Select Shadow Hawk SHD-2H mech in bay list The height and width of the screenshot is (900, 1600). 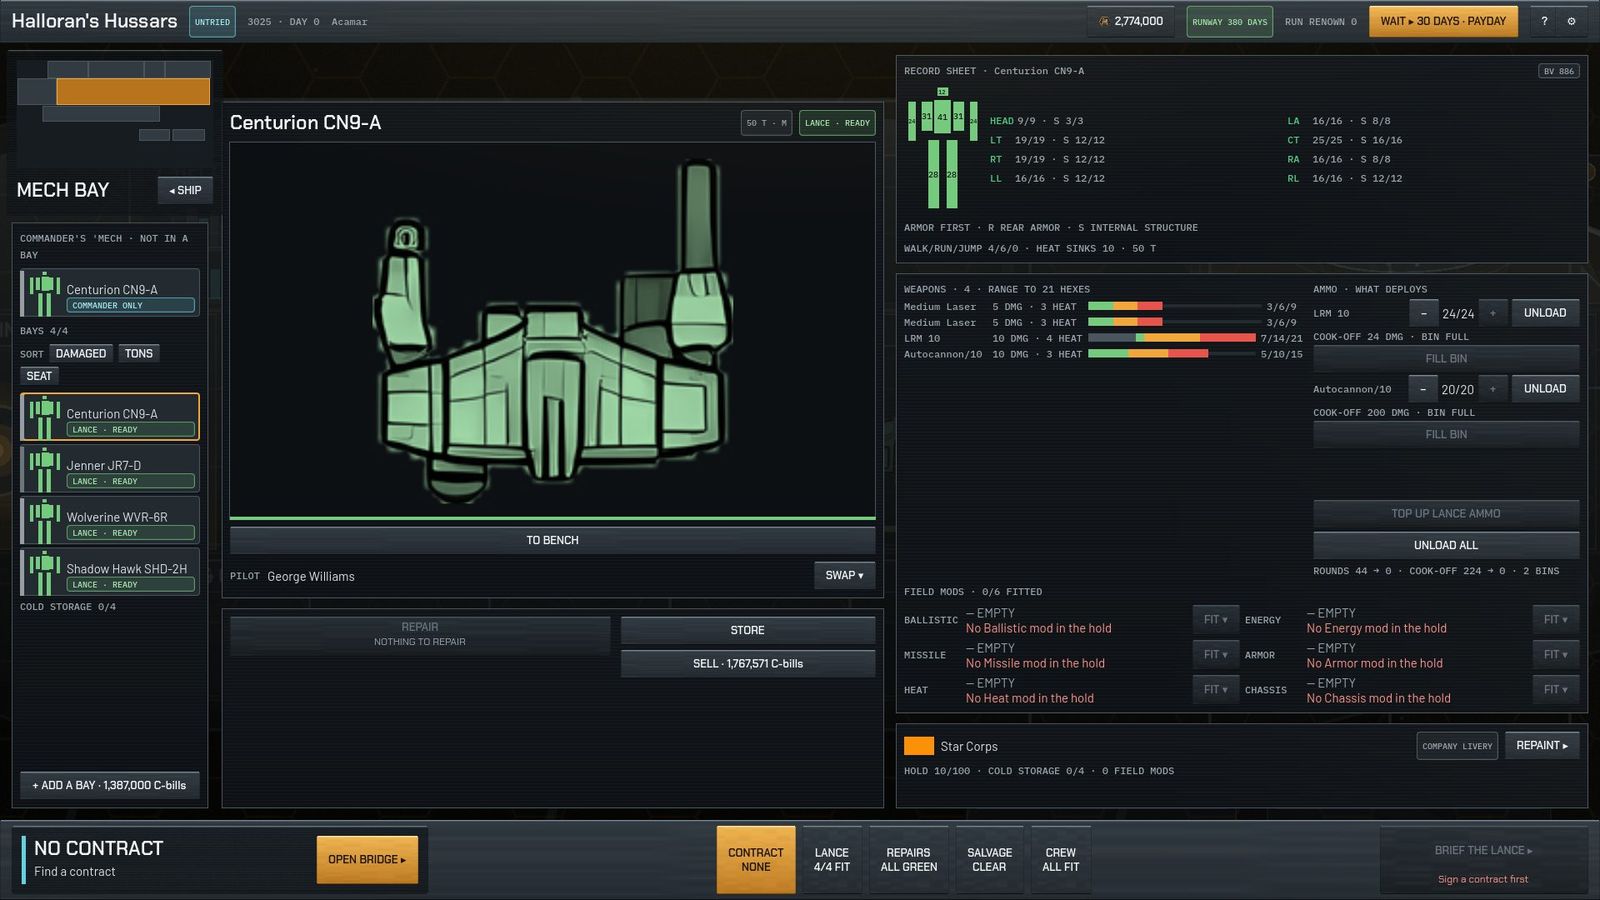(x=110, y=572)
